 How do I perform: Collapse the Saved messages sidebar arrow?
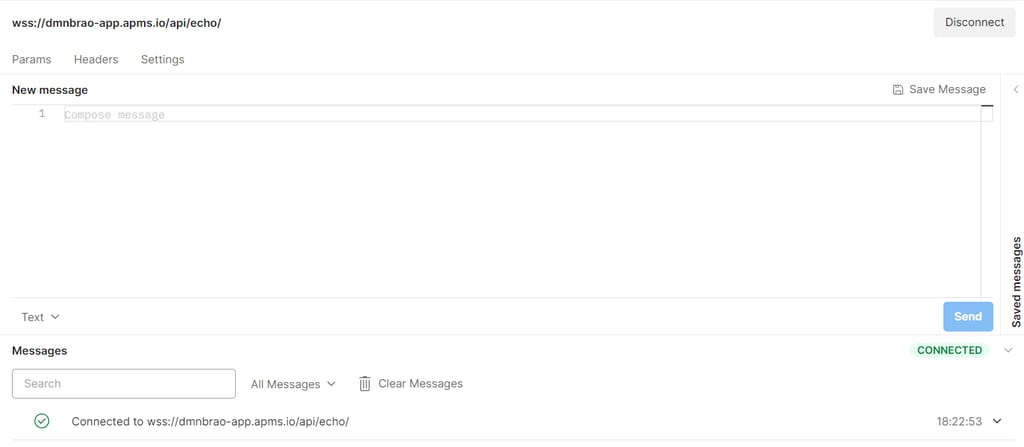1016,90
